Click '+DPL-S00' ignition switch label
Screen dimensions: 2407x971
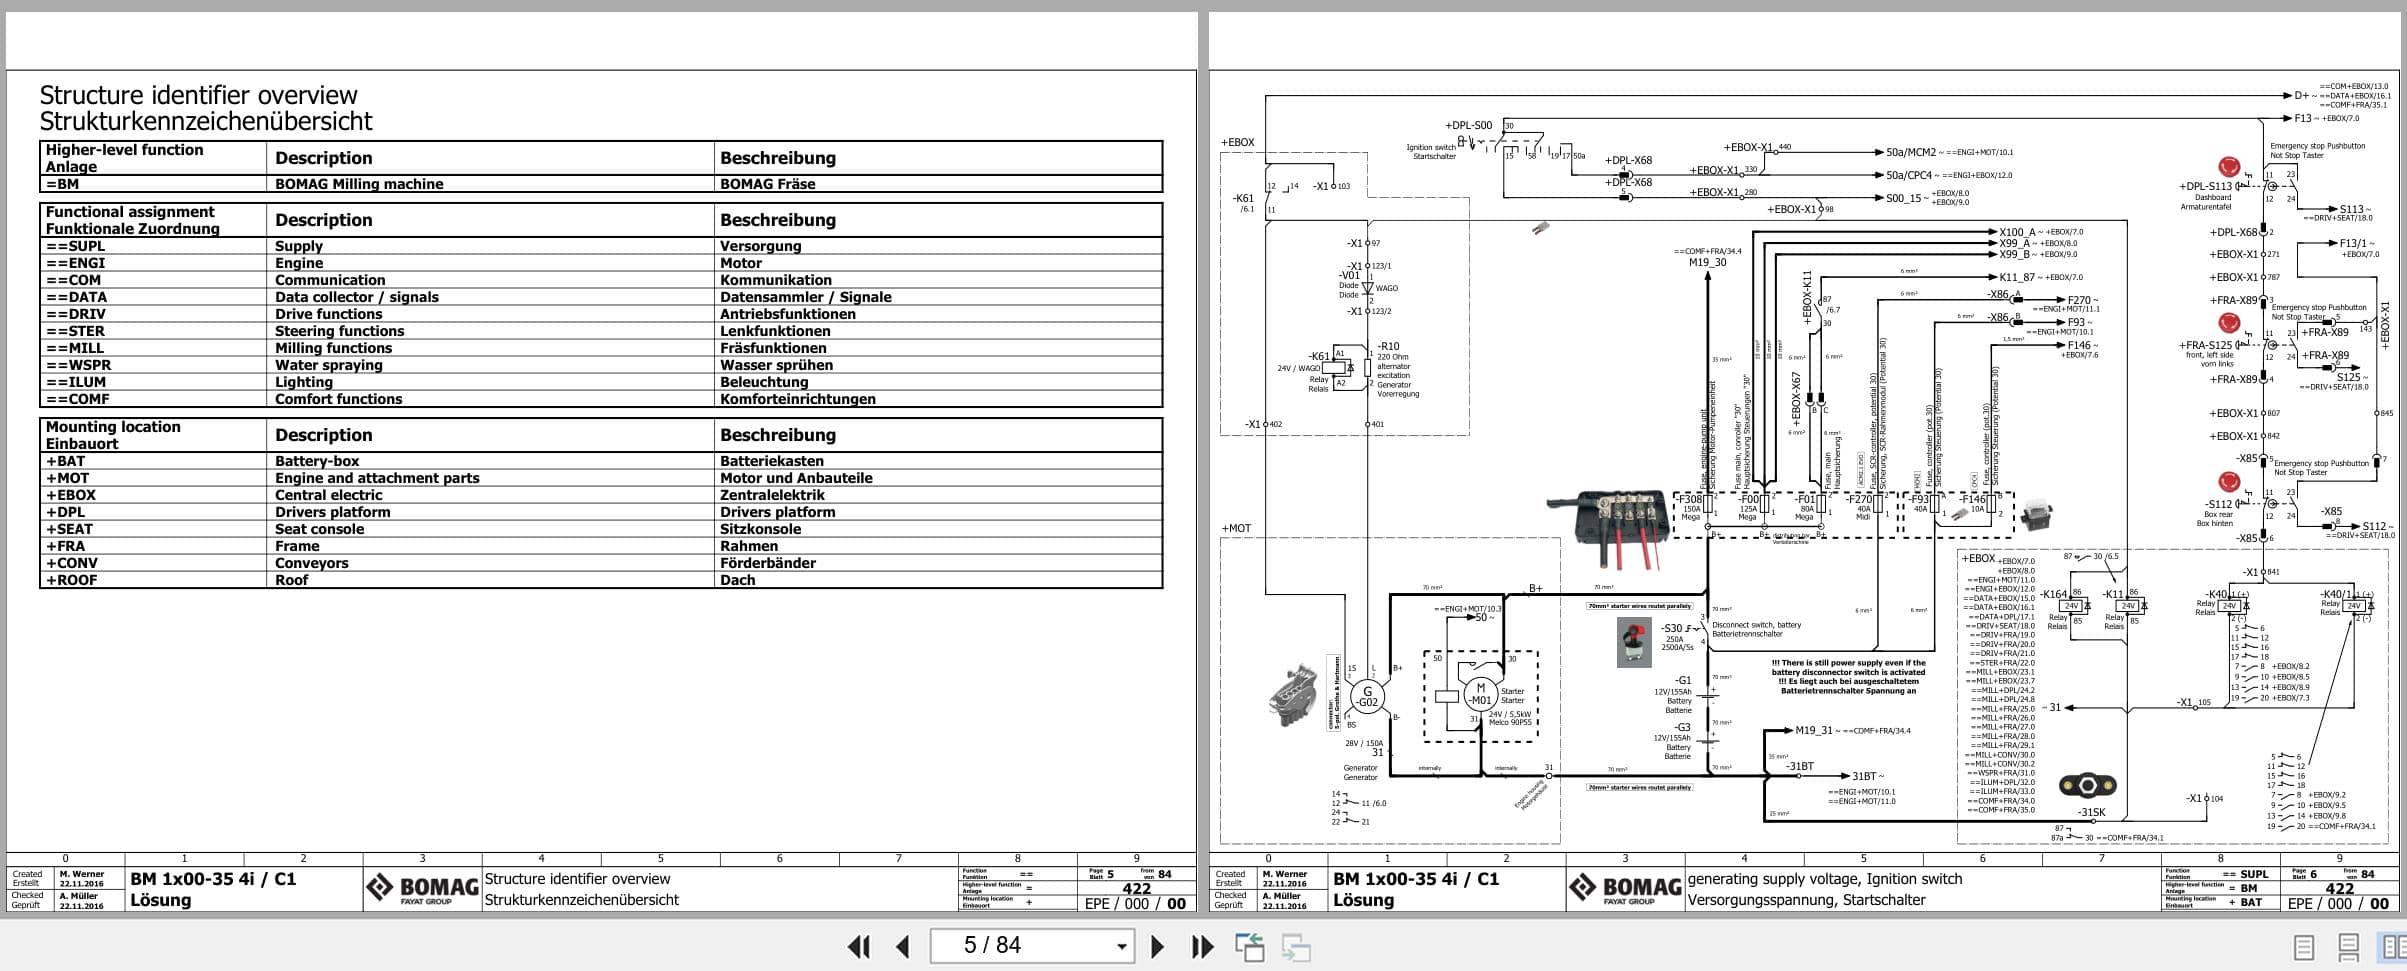pyautogui.click(x=1468, y=126)
